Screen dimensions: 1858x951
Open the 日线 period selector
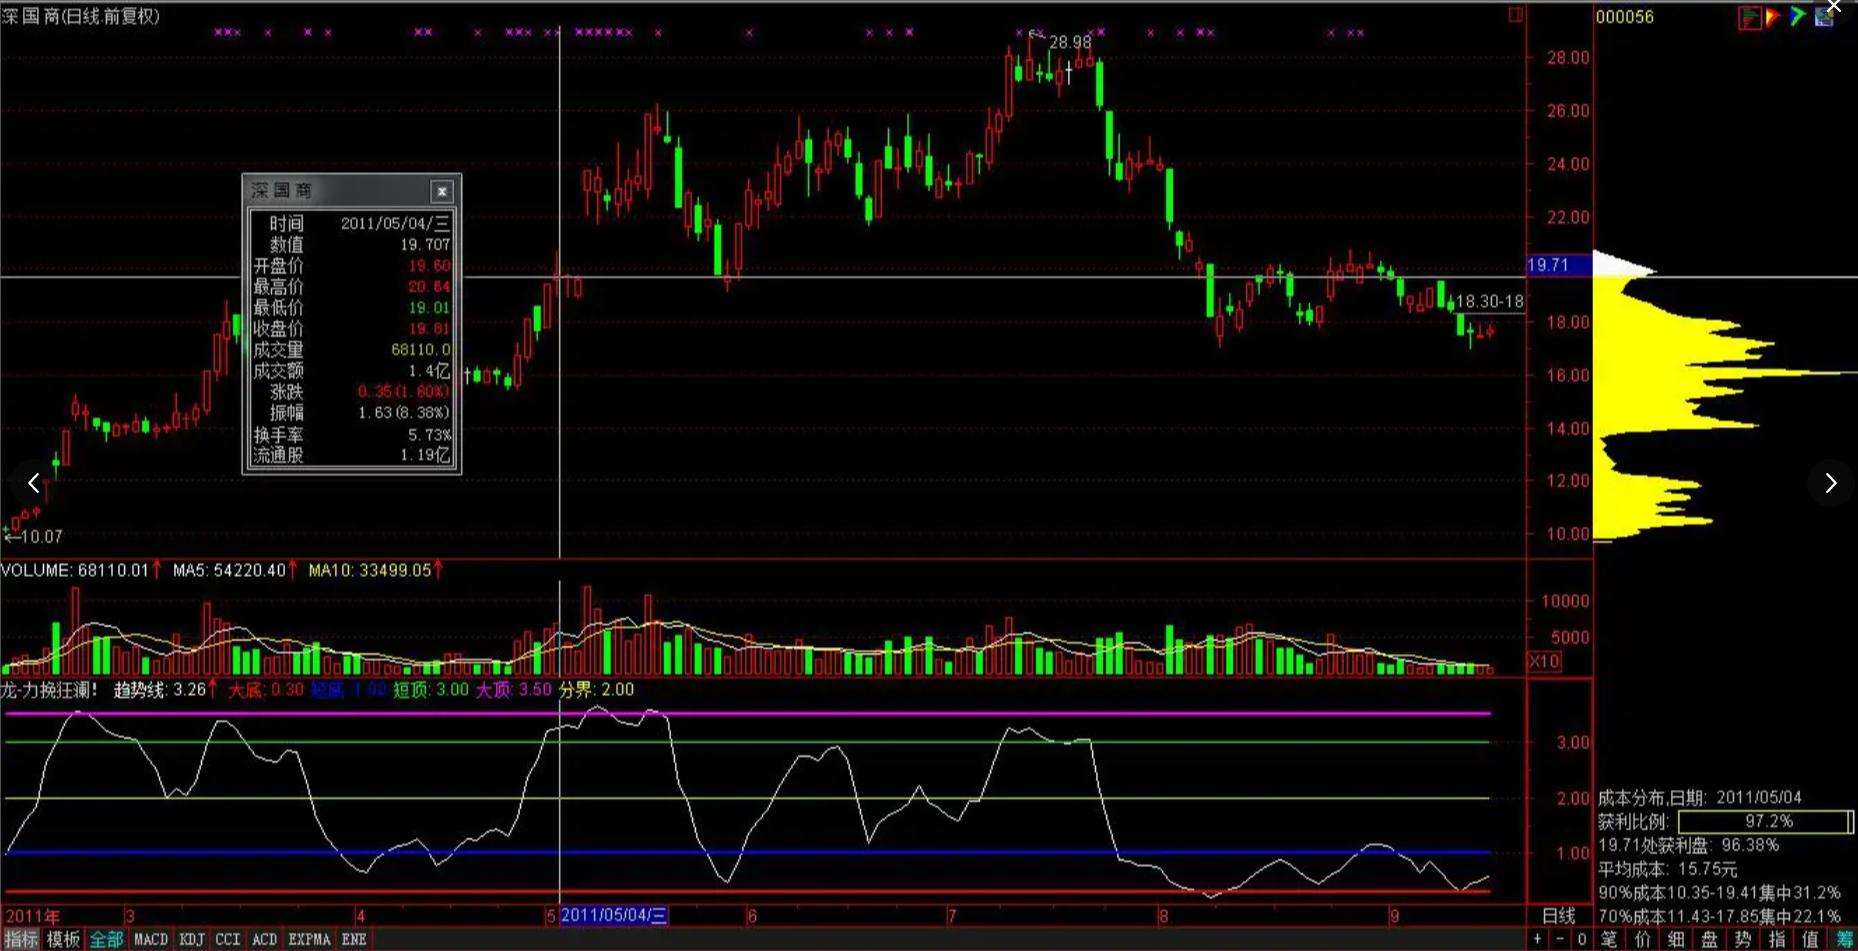click(1558, 915)
